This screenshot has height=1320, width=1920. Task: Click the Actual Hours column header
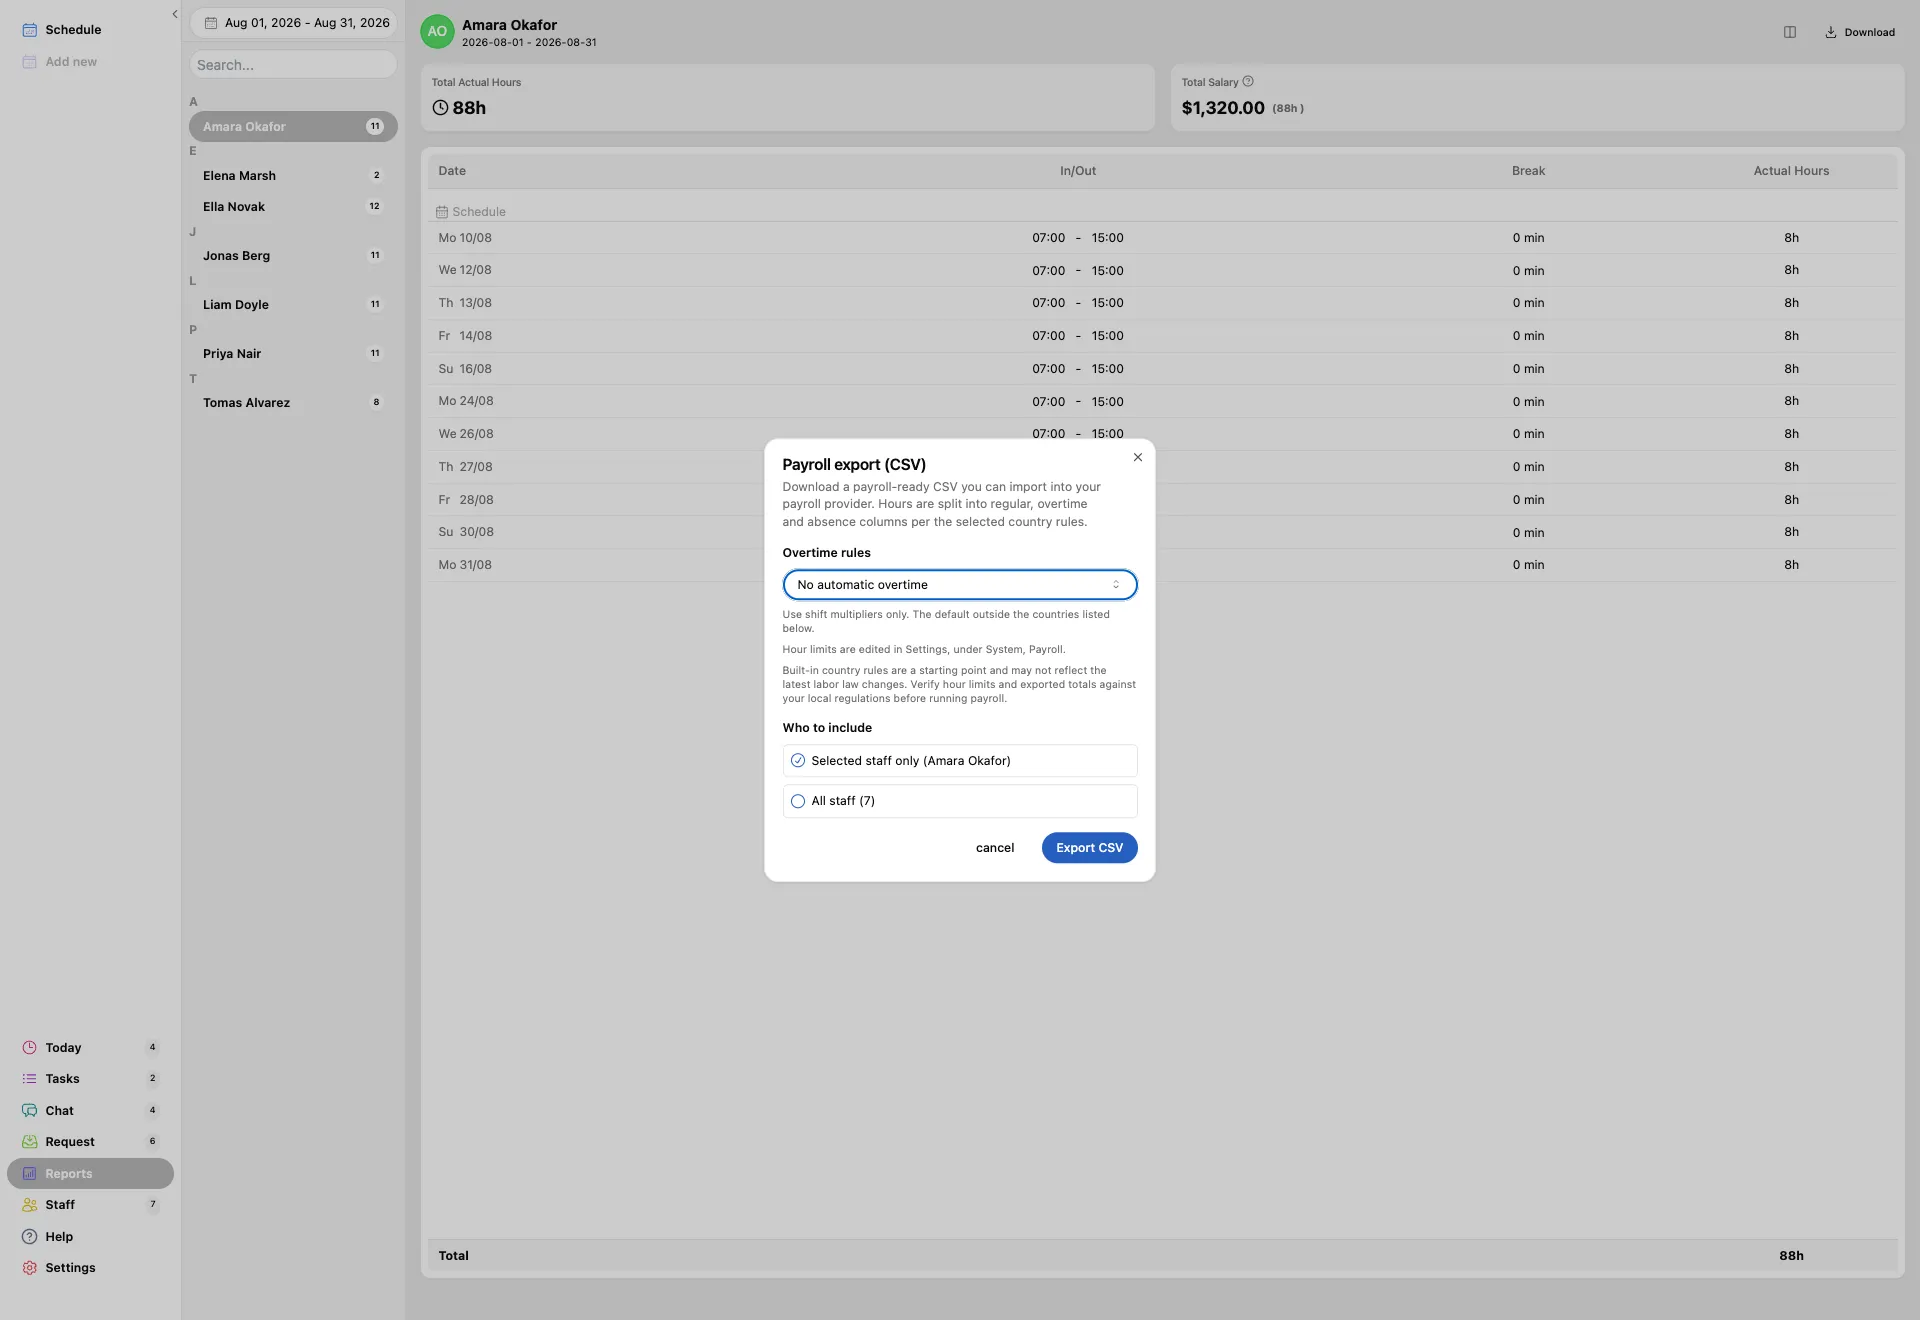[x=1791, y=171]
